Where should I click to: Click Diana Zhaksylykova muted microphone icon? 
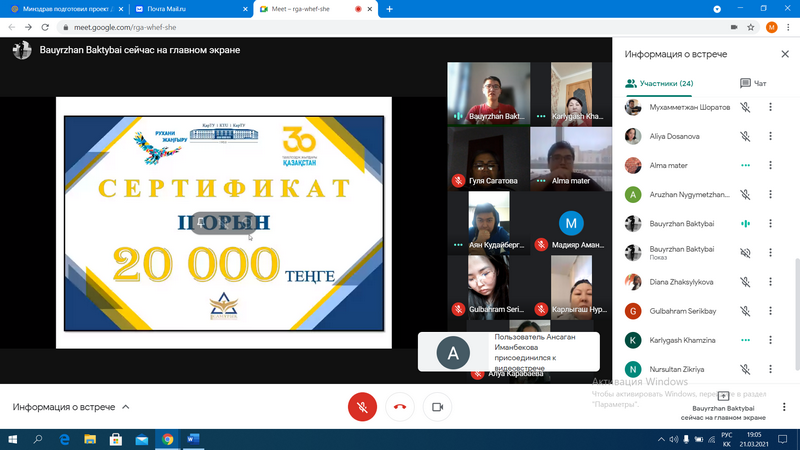(745, 282)
